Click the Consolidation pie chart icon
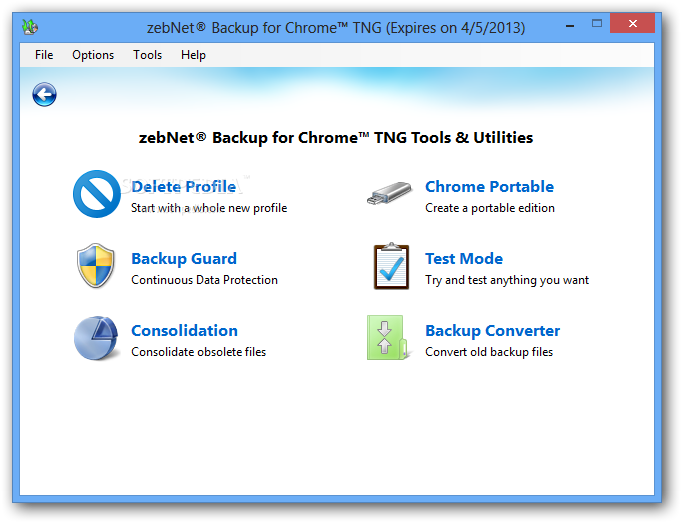 coord(96,338)
